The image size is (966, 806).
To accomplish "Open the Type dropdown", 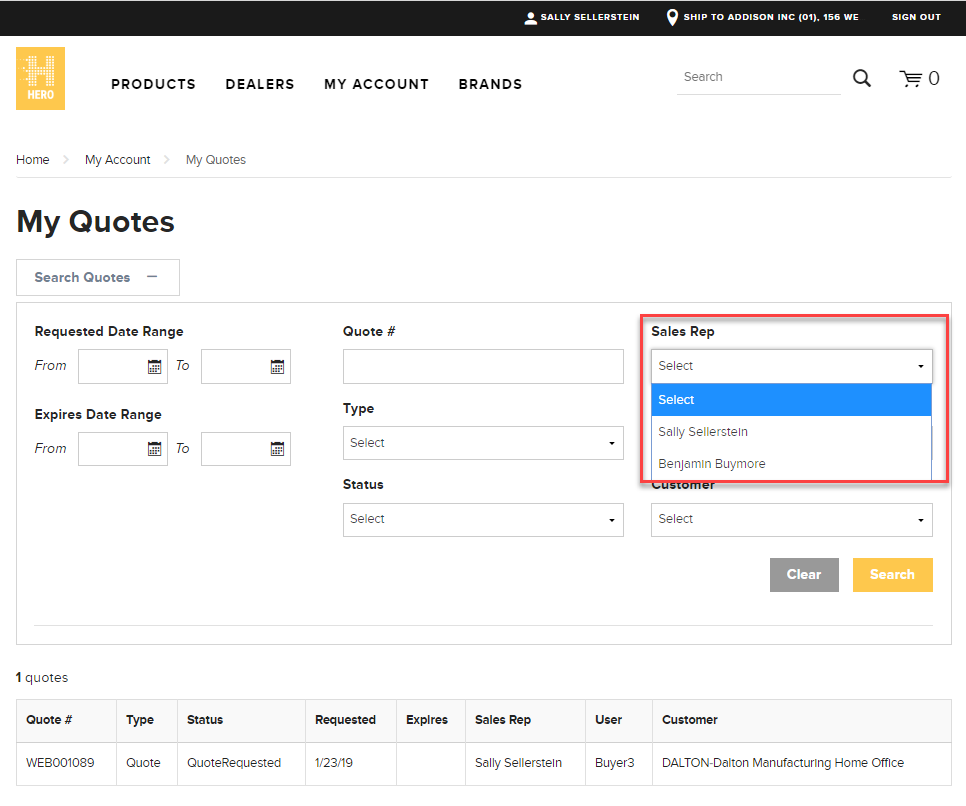I will pos(483,443).
